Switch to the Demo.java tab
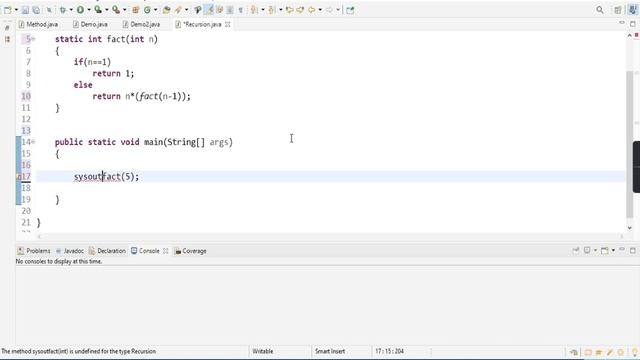The height and width of the screenshot is (360, 640). tap(90, 24)
